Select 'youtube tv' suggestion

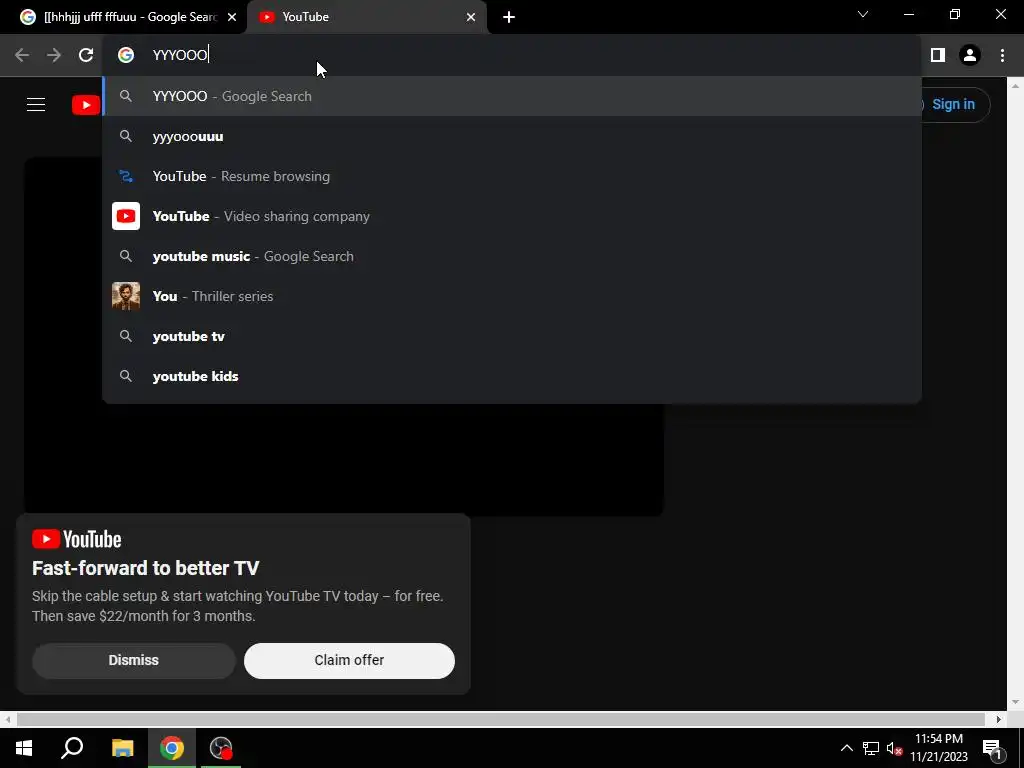tap(512, 336)
